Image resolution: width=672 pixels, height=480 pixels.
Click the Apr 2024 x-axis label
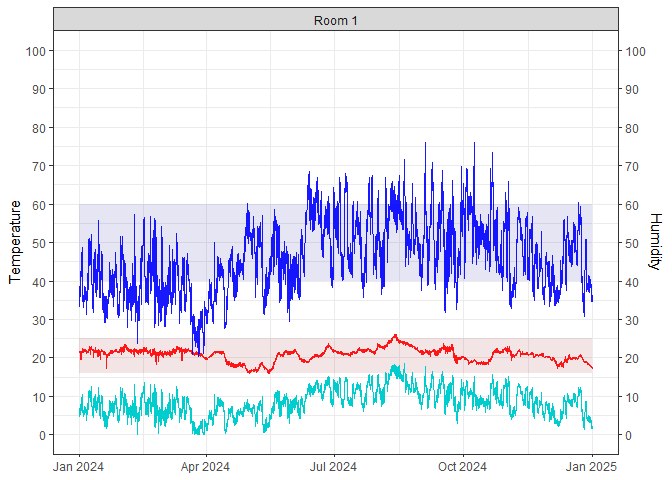pyautogui.click(x=205, y=466)
